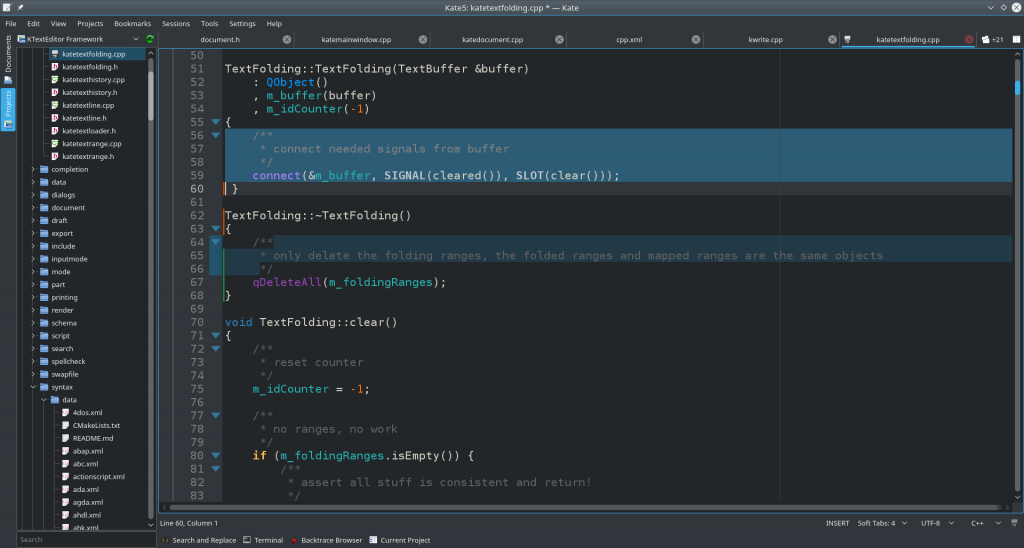Open the +21 hidden documents list
The image size is (1024, 548).
pos(993,40)
